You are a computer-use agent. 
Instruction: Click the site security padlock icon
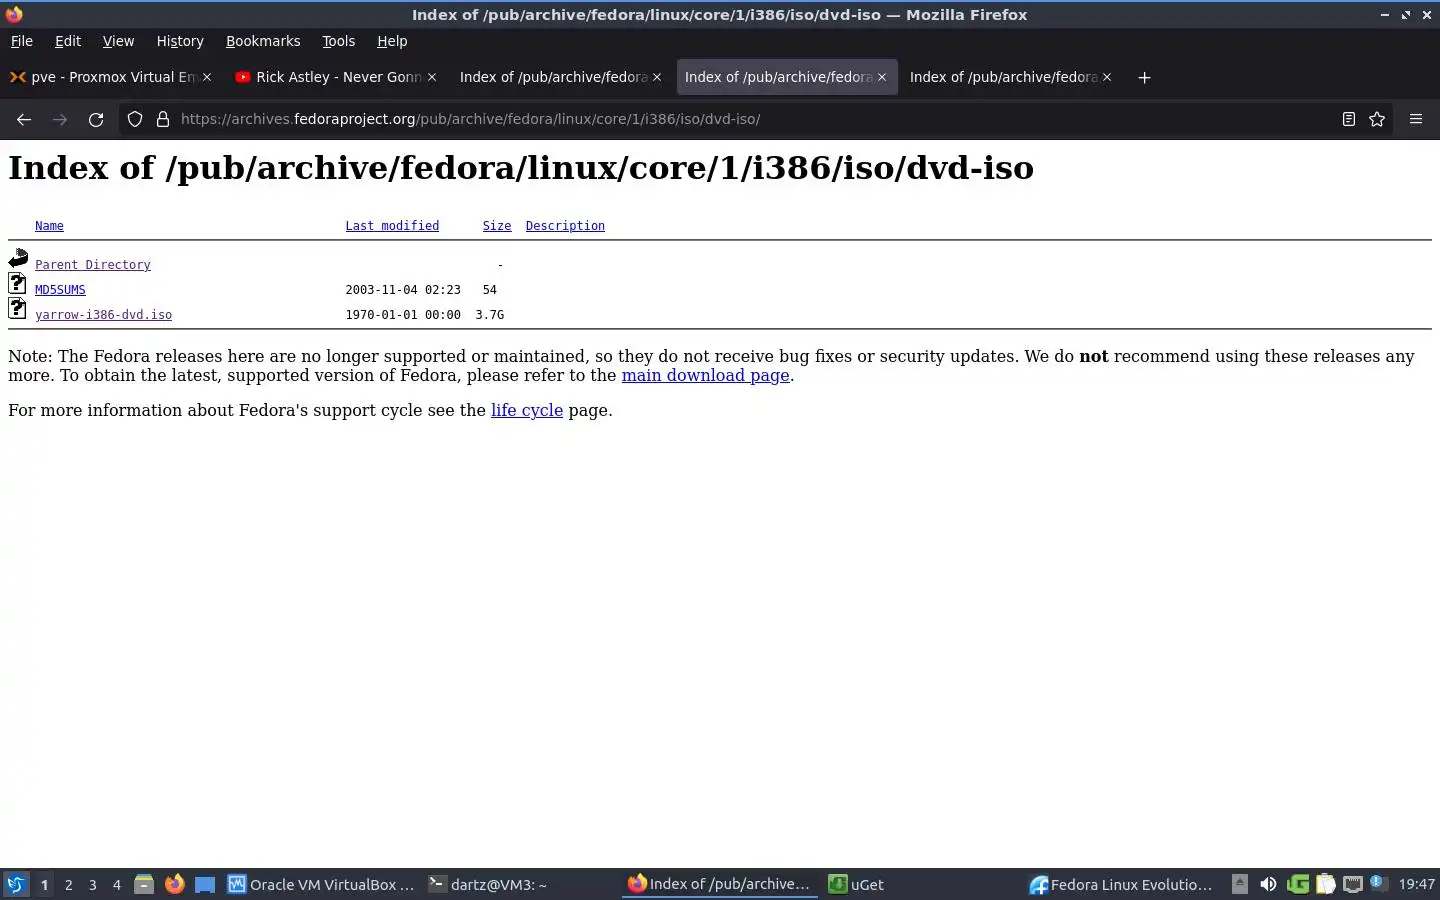click(x=163, y=119)
